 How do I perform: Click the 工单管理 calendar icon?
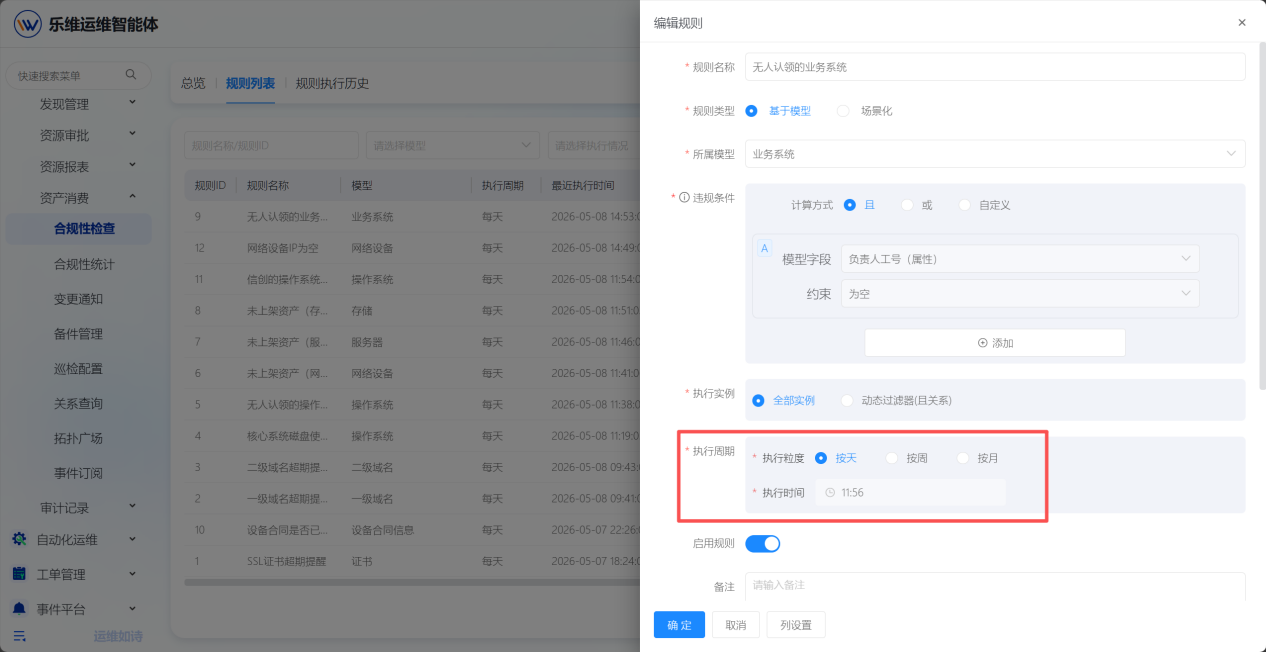19,574
